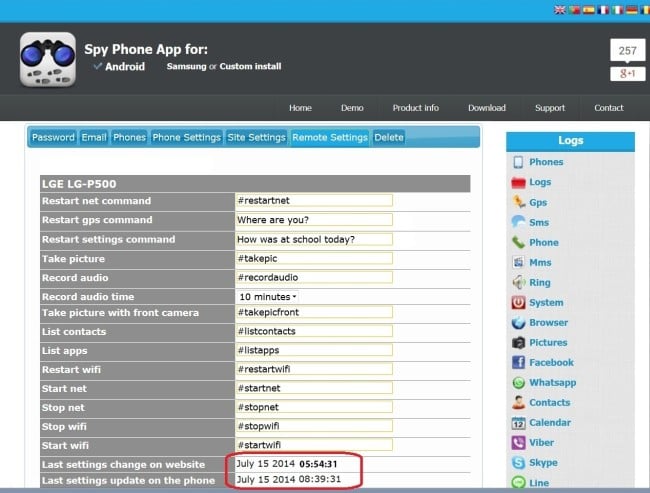Click the green Phone handset icon
The image size is (650, 493).
point(518,242)
